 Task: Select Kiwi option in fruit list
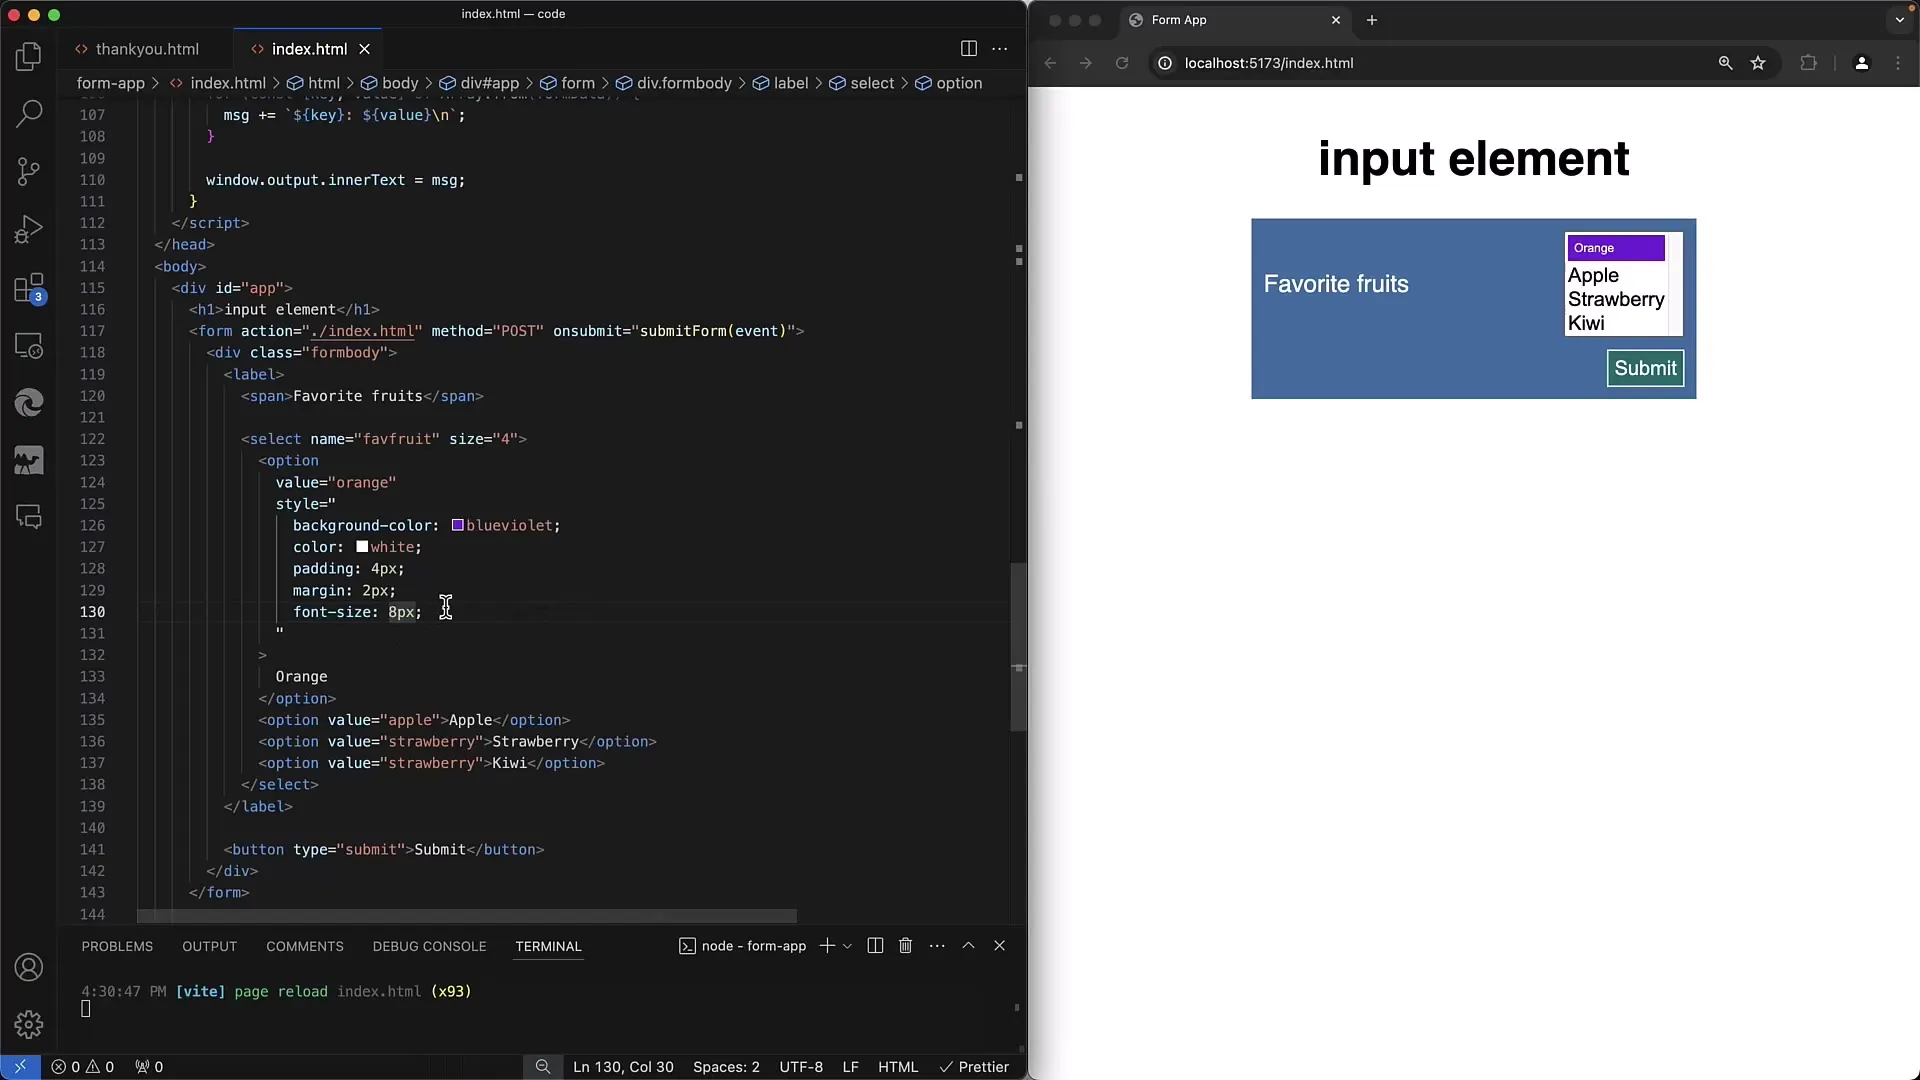click(x=1616, y=323)
